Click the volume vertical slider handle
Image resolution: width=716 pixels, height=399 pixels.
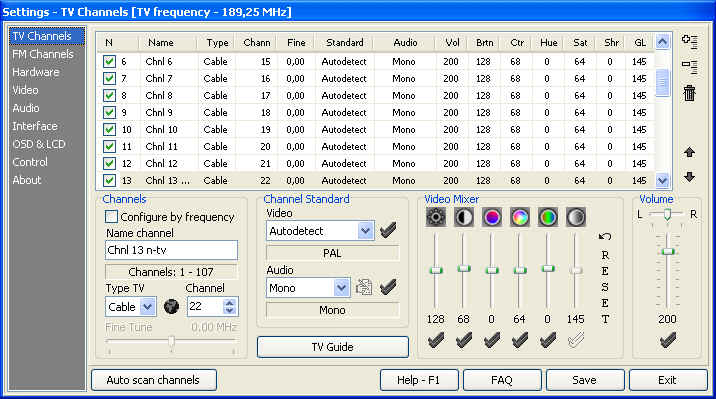point(668,252)
